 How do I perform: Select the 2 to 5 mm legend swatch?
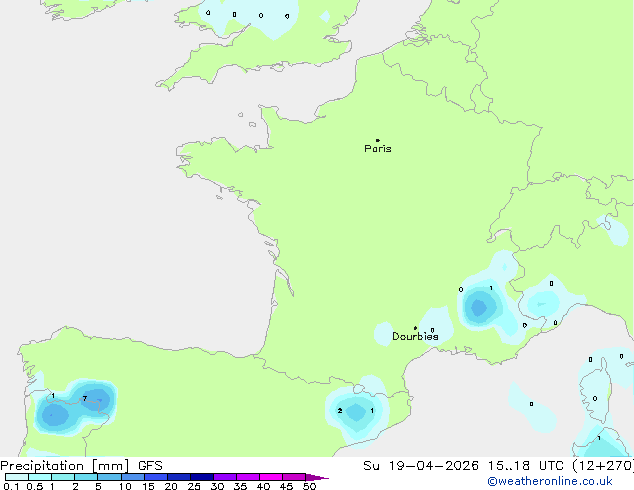[x=86, y=477]
